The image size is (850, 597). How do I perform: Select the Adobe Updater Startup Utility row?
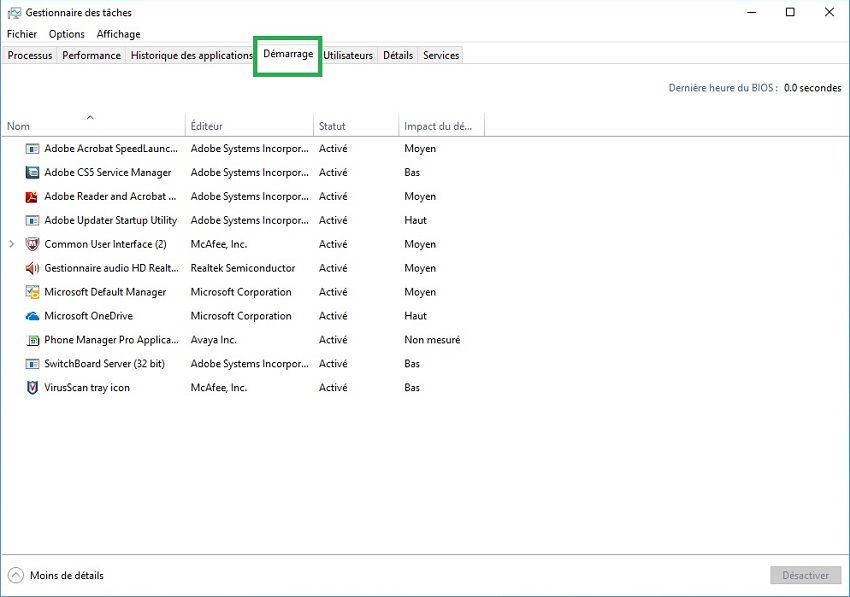click(x=110, y=221)
